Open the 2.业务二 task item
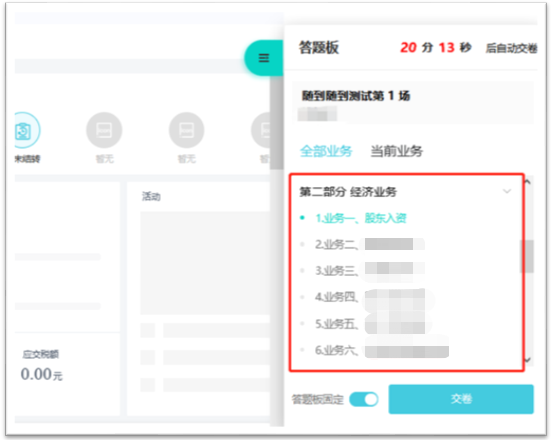The width and height of the screenshot is (551, 440). (370, 244)
